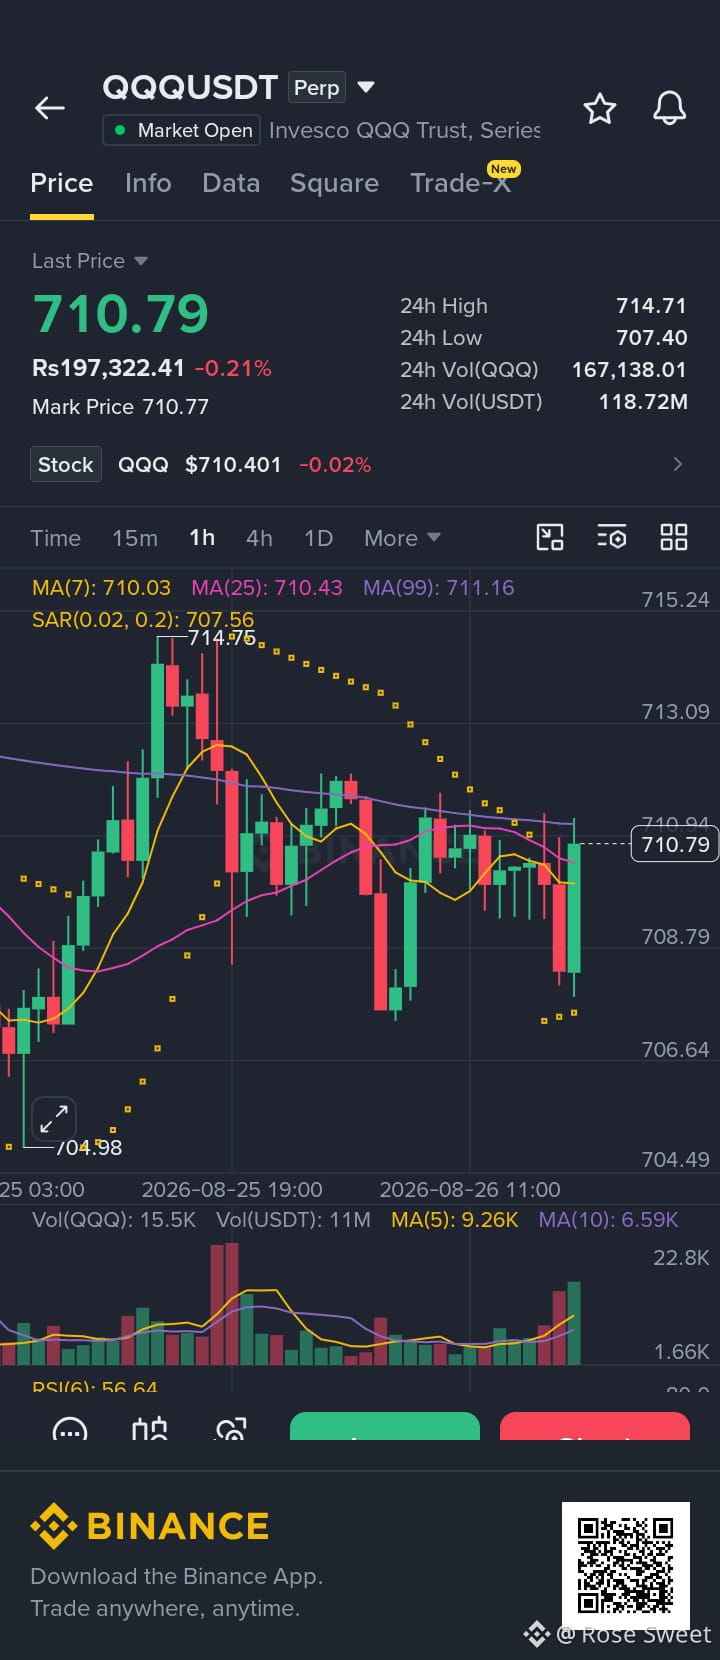Add QQQUSDT to favorites with star icon
Screen dimensions: 720x1660
600,108
